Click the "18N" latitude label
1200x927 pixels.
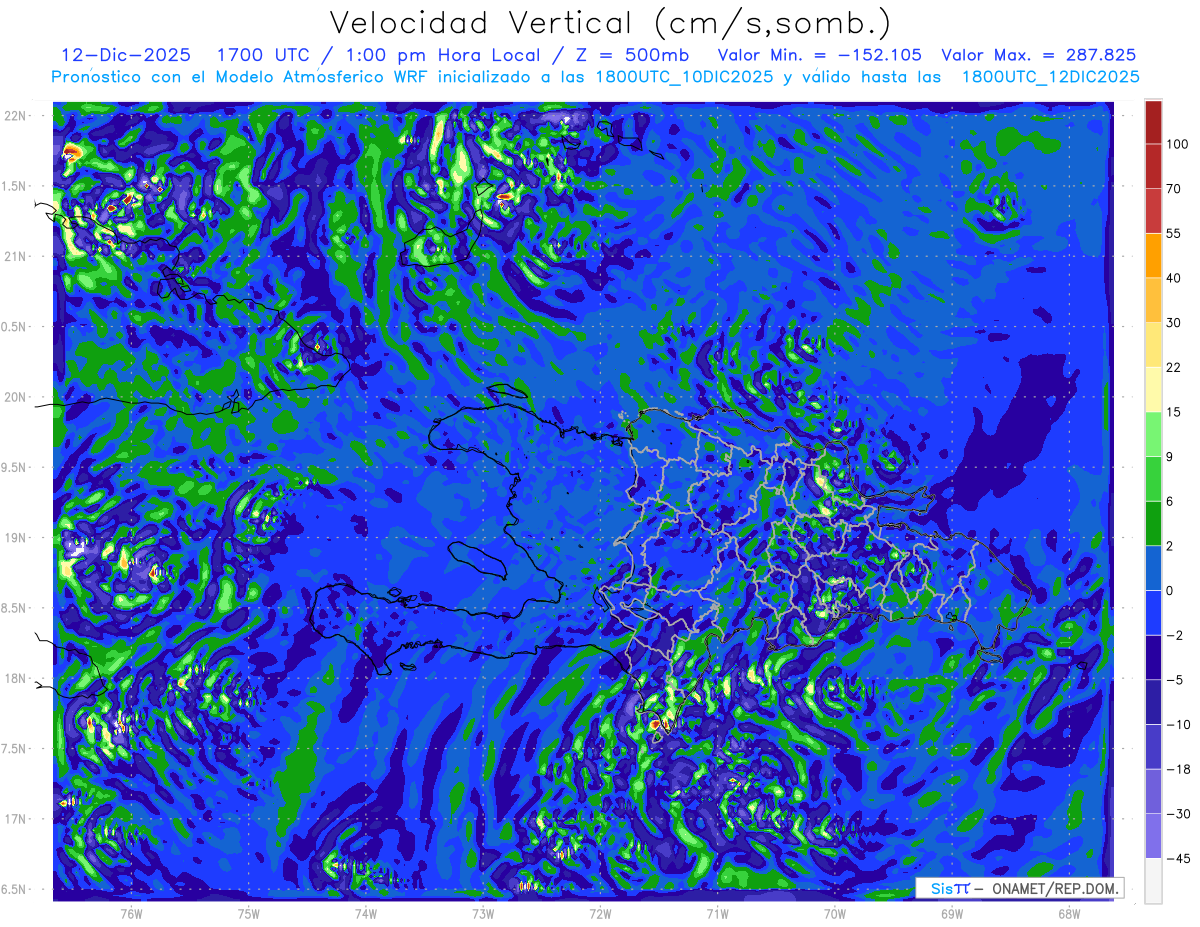point(17,678)
